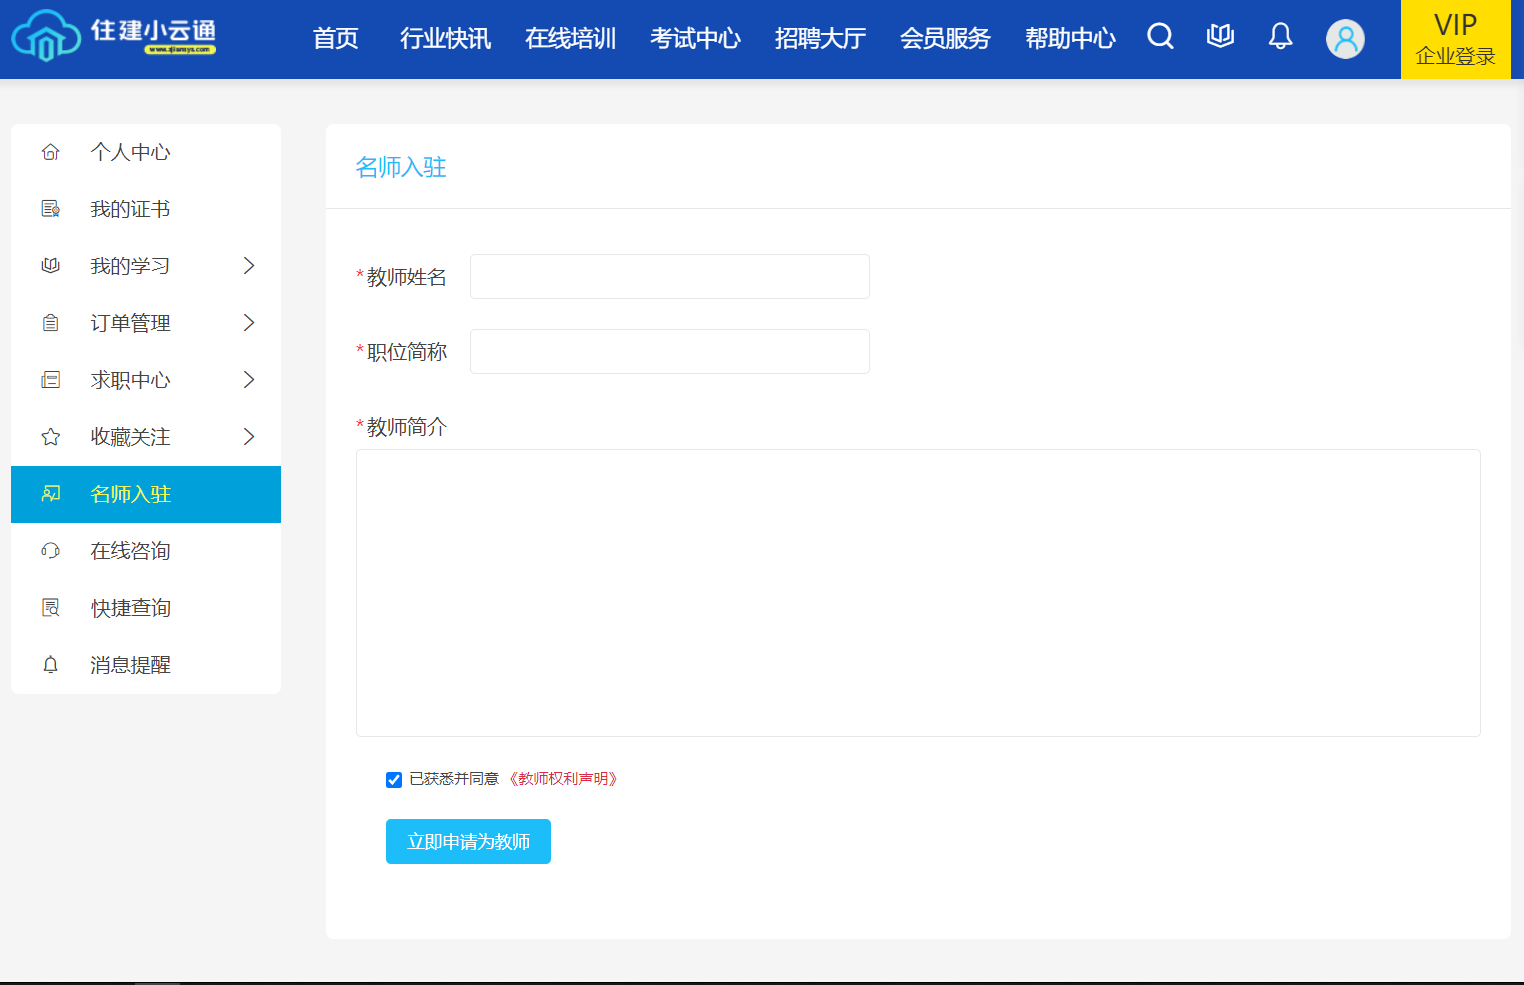Screen dimensions: 1524x985
Task: Expand the 求职中心 submenu chevron
Action: 249,380
